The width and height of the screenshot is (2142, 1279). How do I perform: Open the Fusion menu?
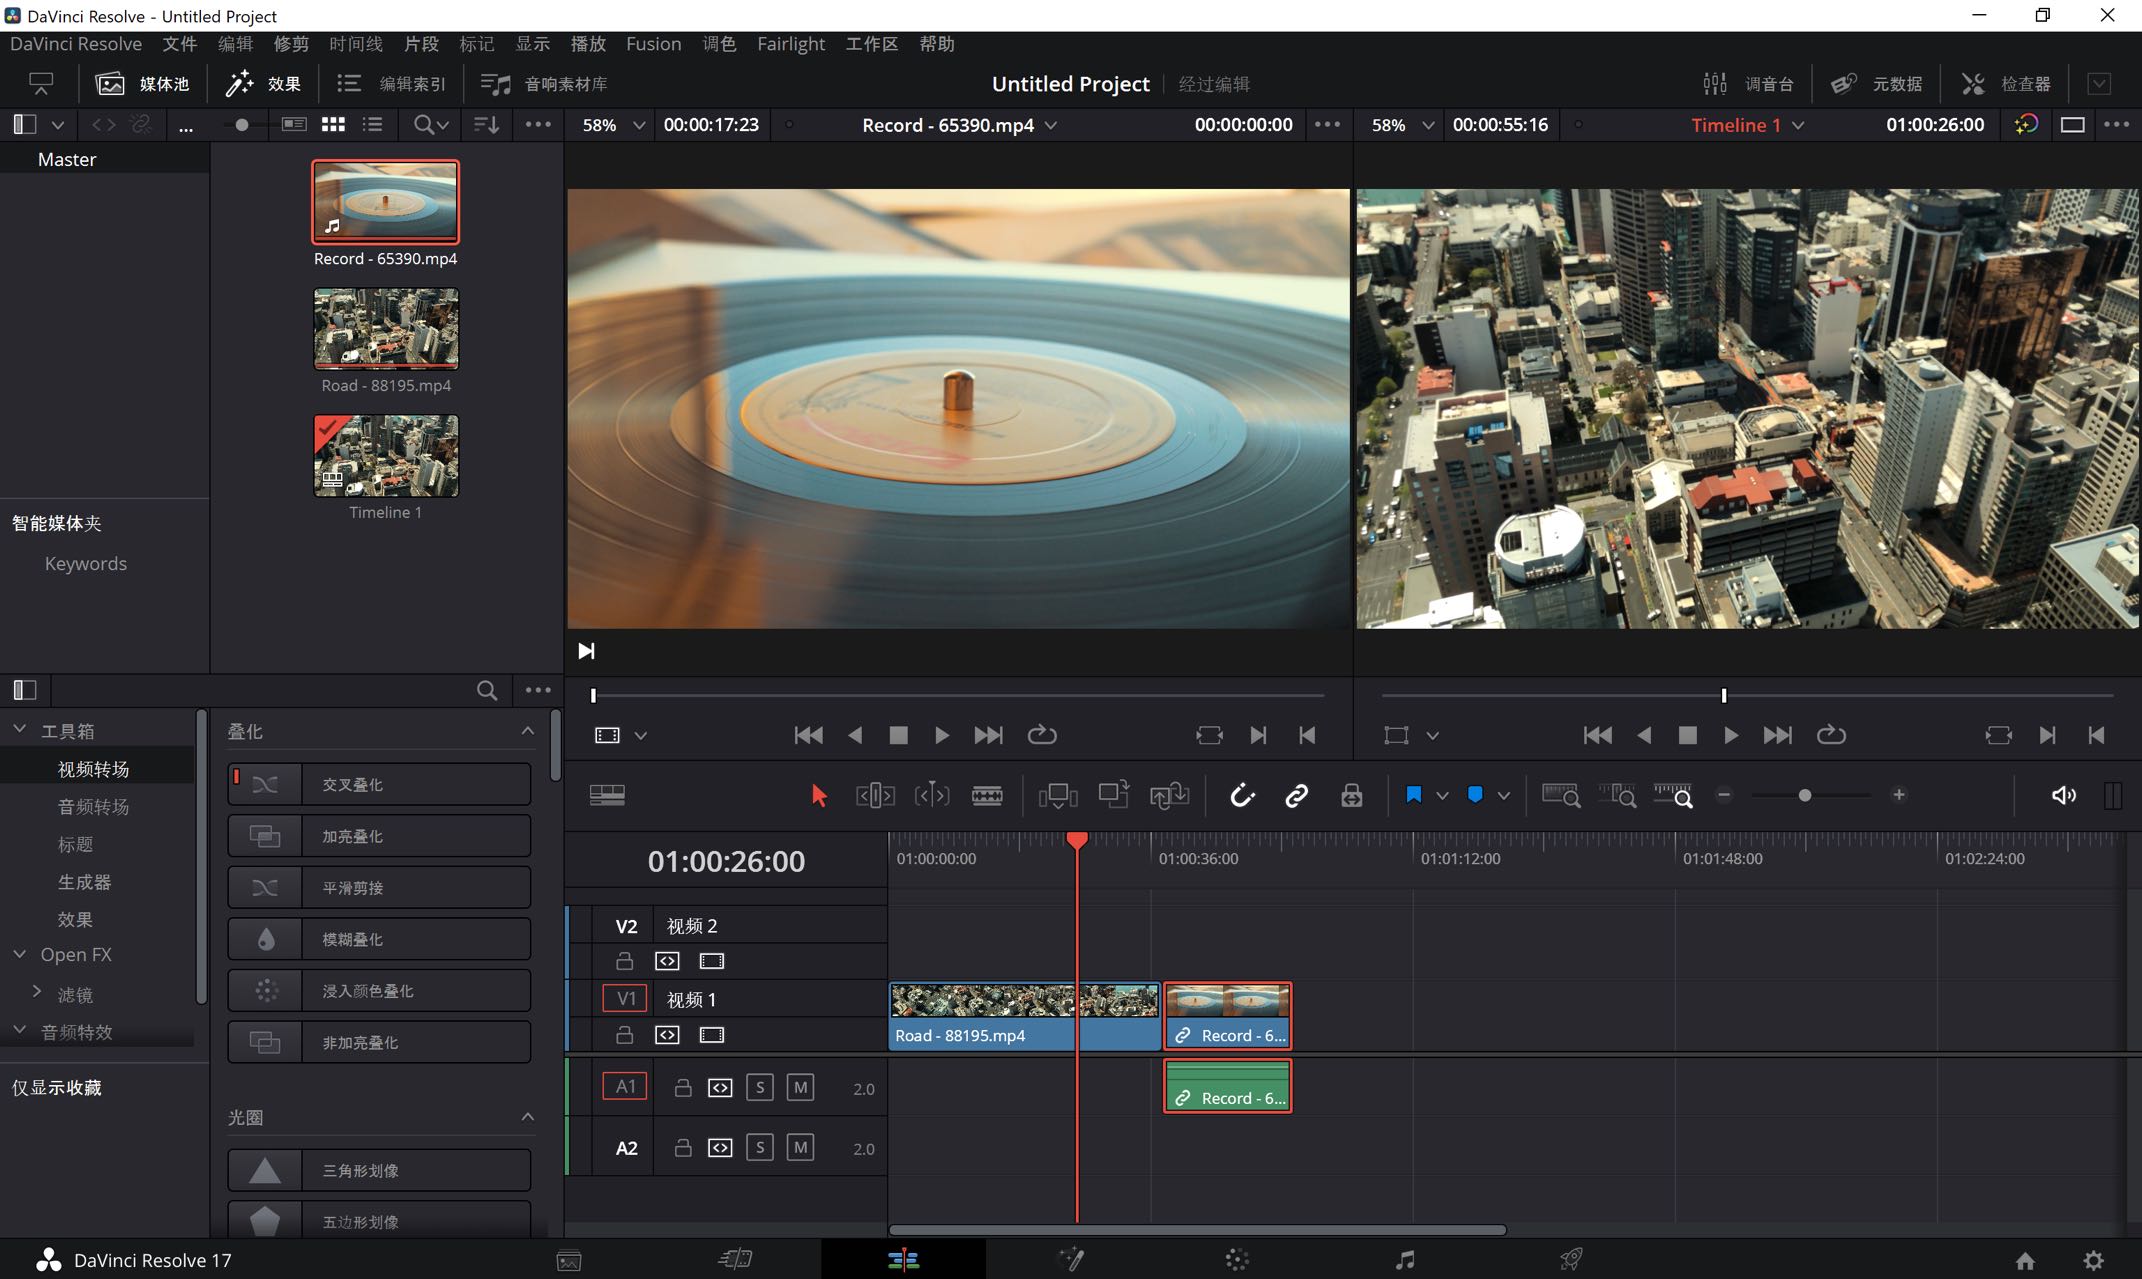653,44
